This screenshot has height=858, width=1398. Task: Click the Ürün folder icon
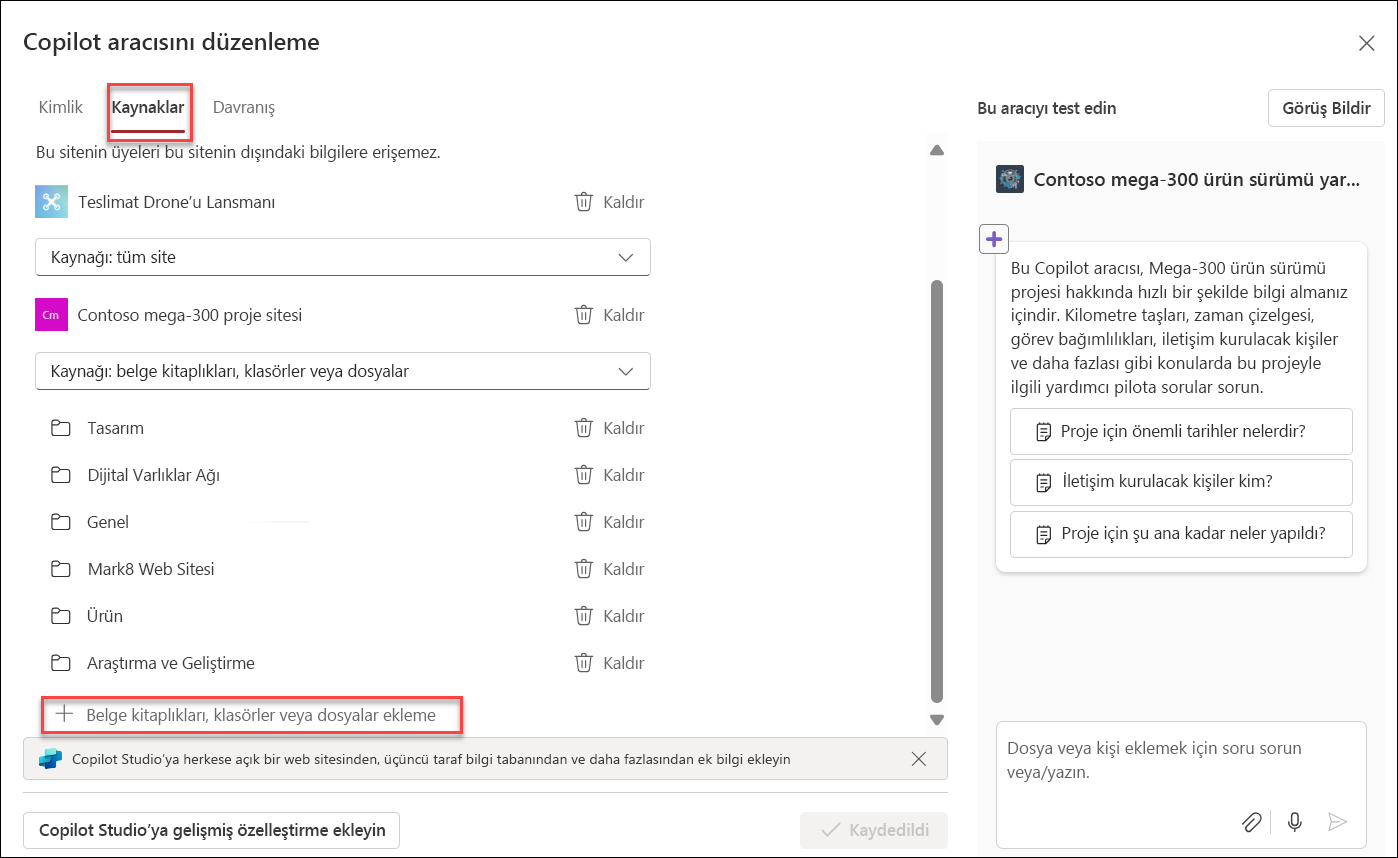tap(61, 616)
